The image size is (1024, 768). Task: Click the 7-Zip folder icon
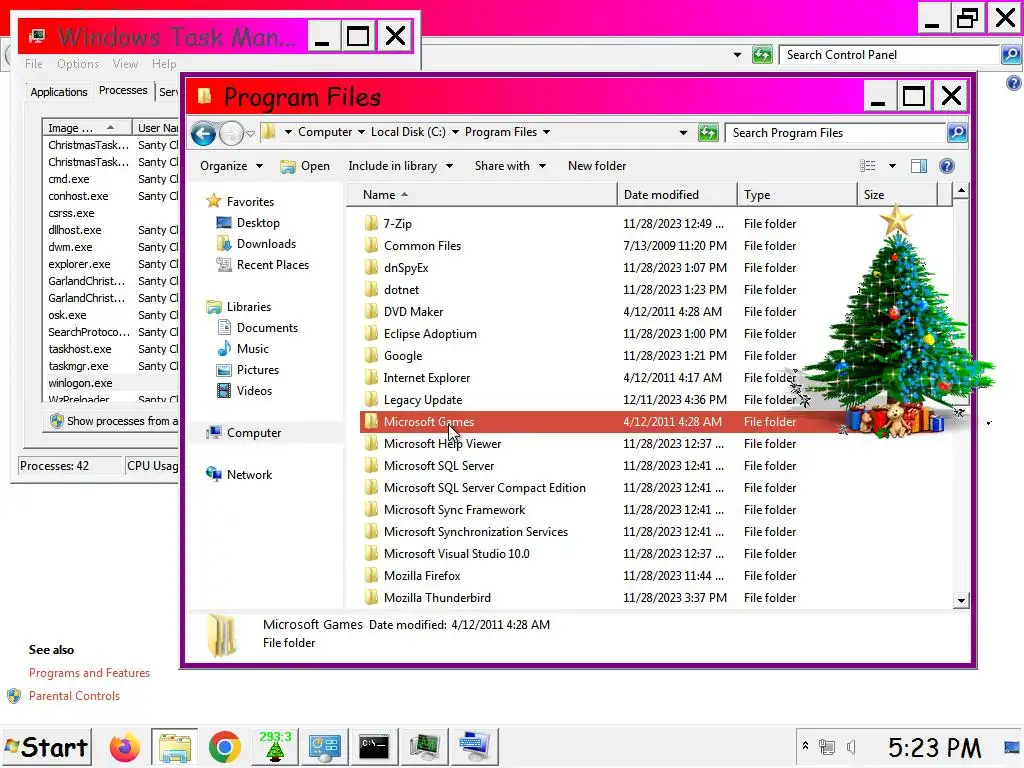point(371,223)
